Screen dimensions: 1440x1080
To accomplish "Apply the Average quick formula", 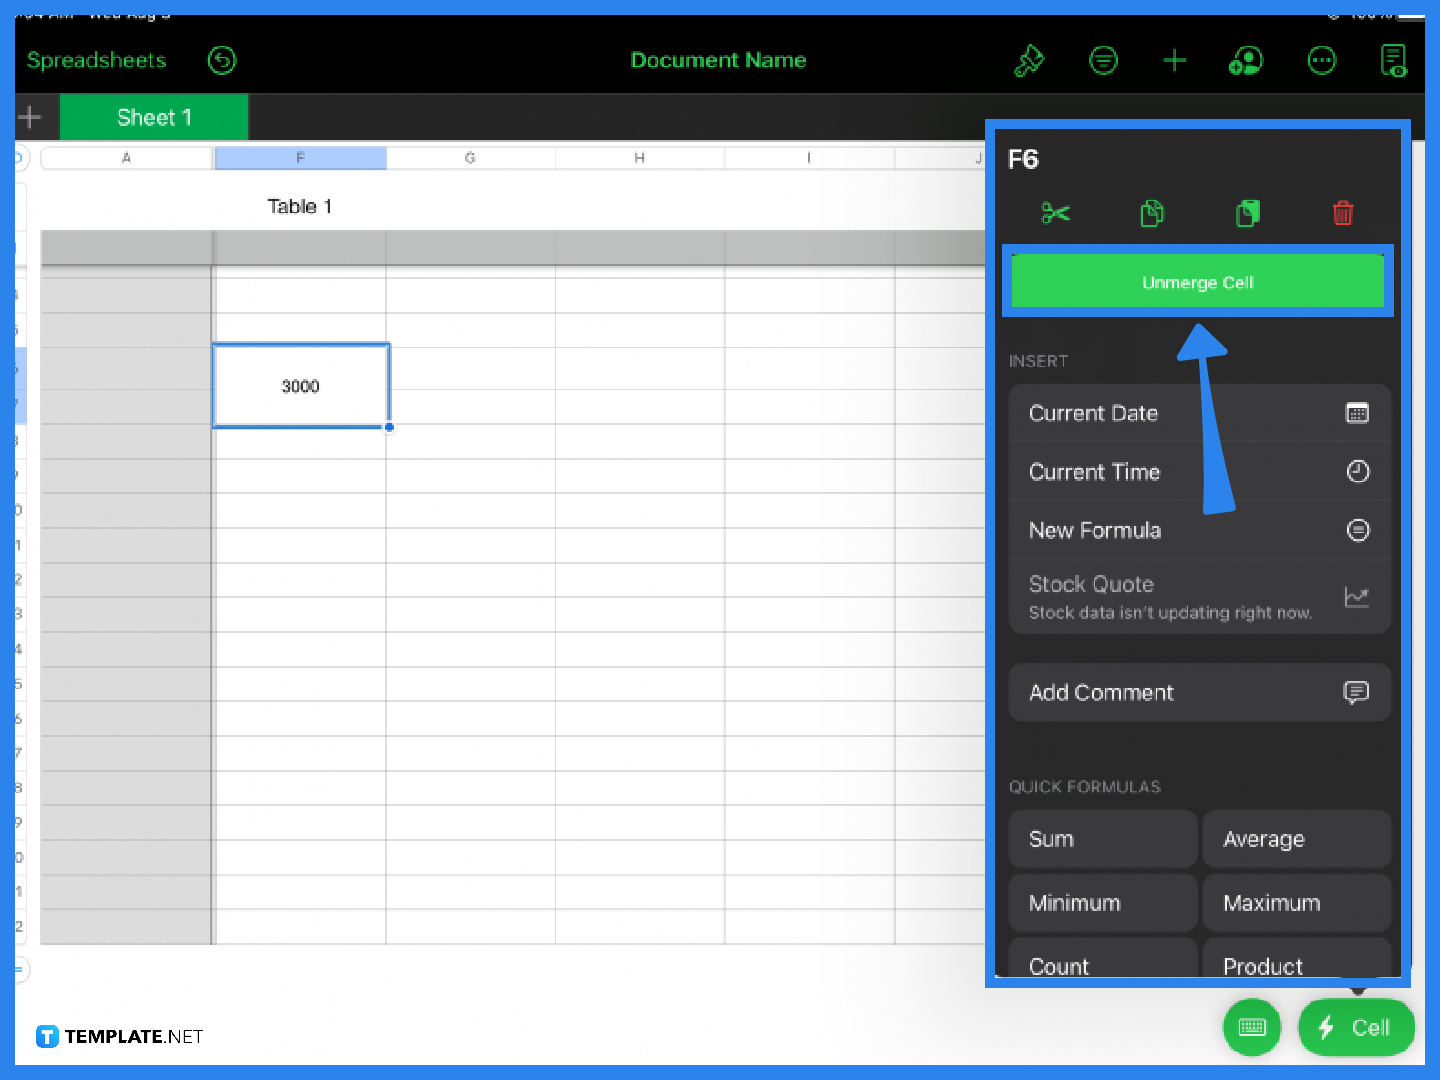I will (1296, 839).
